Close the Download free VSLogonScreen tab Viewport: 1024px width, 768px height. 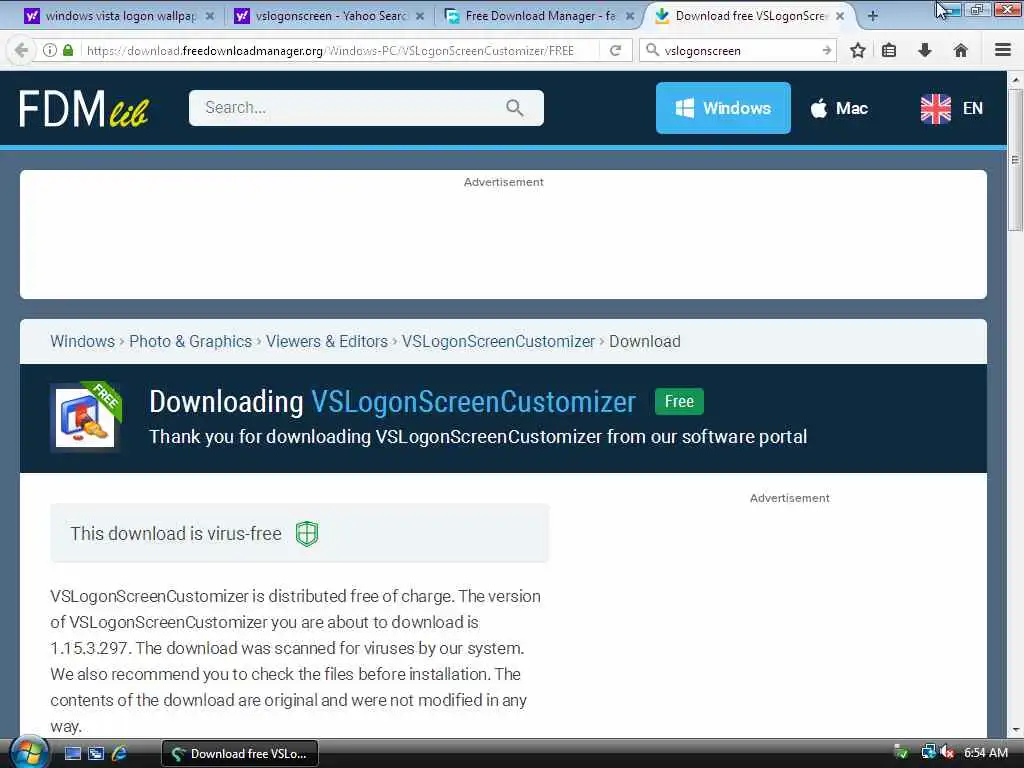[x=840, y=16]
